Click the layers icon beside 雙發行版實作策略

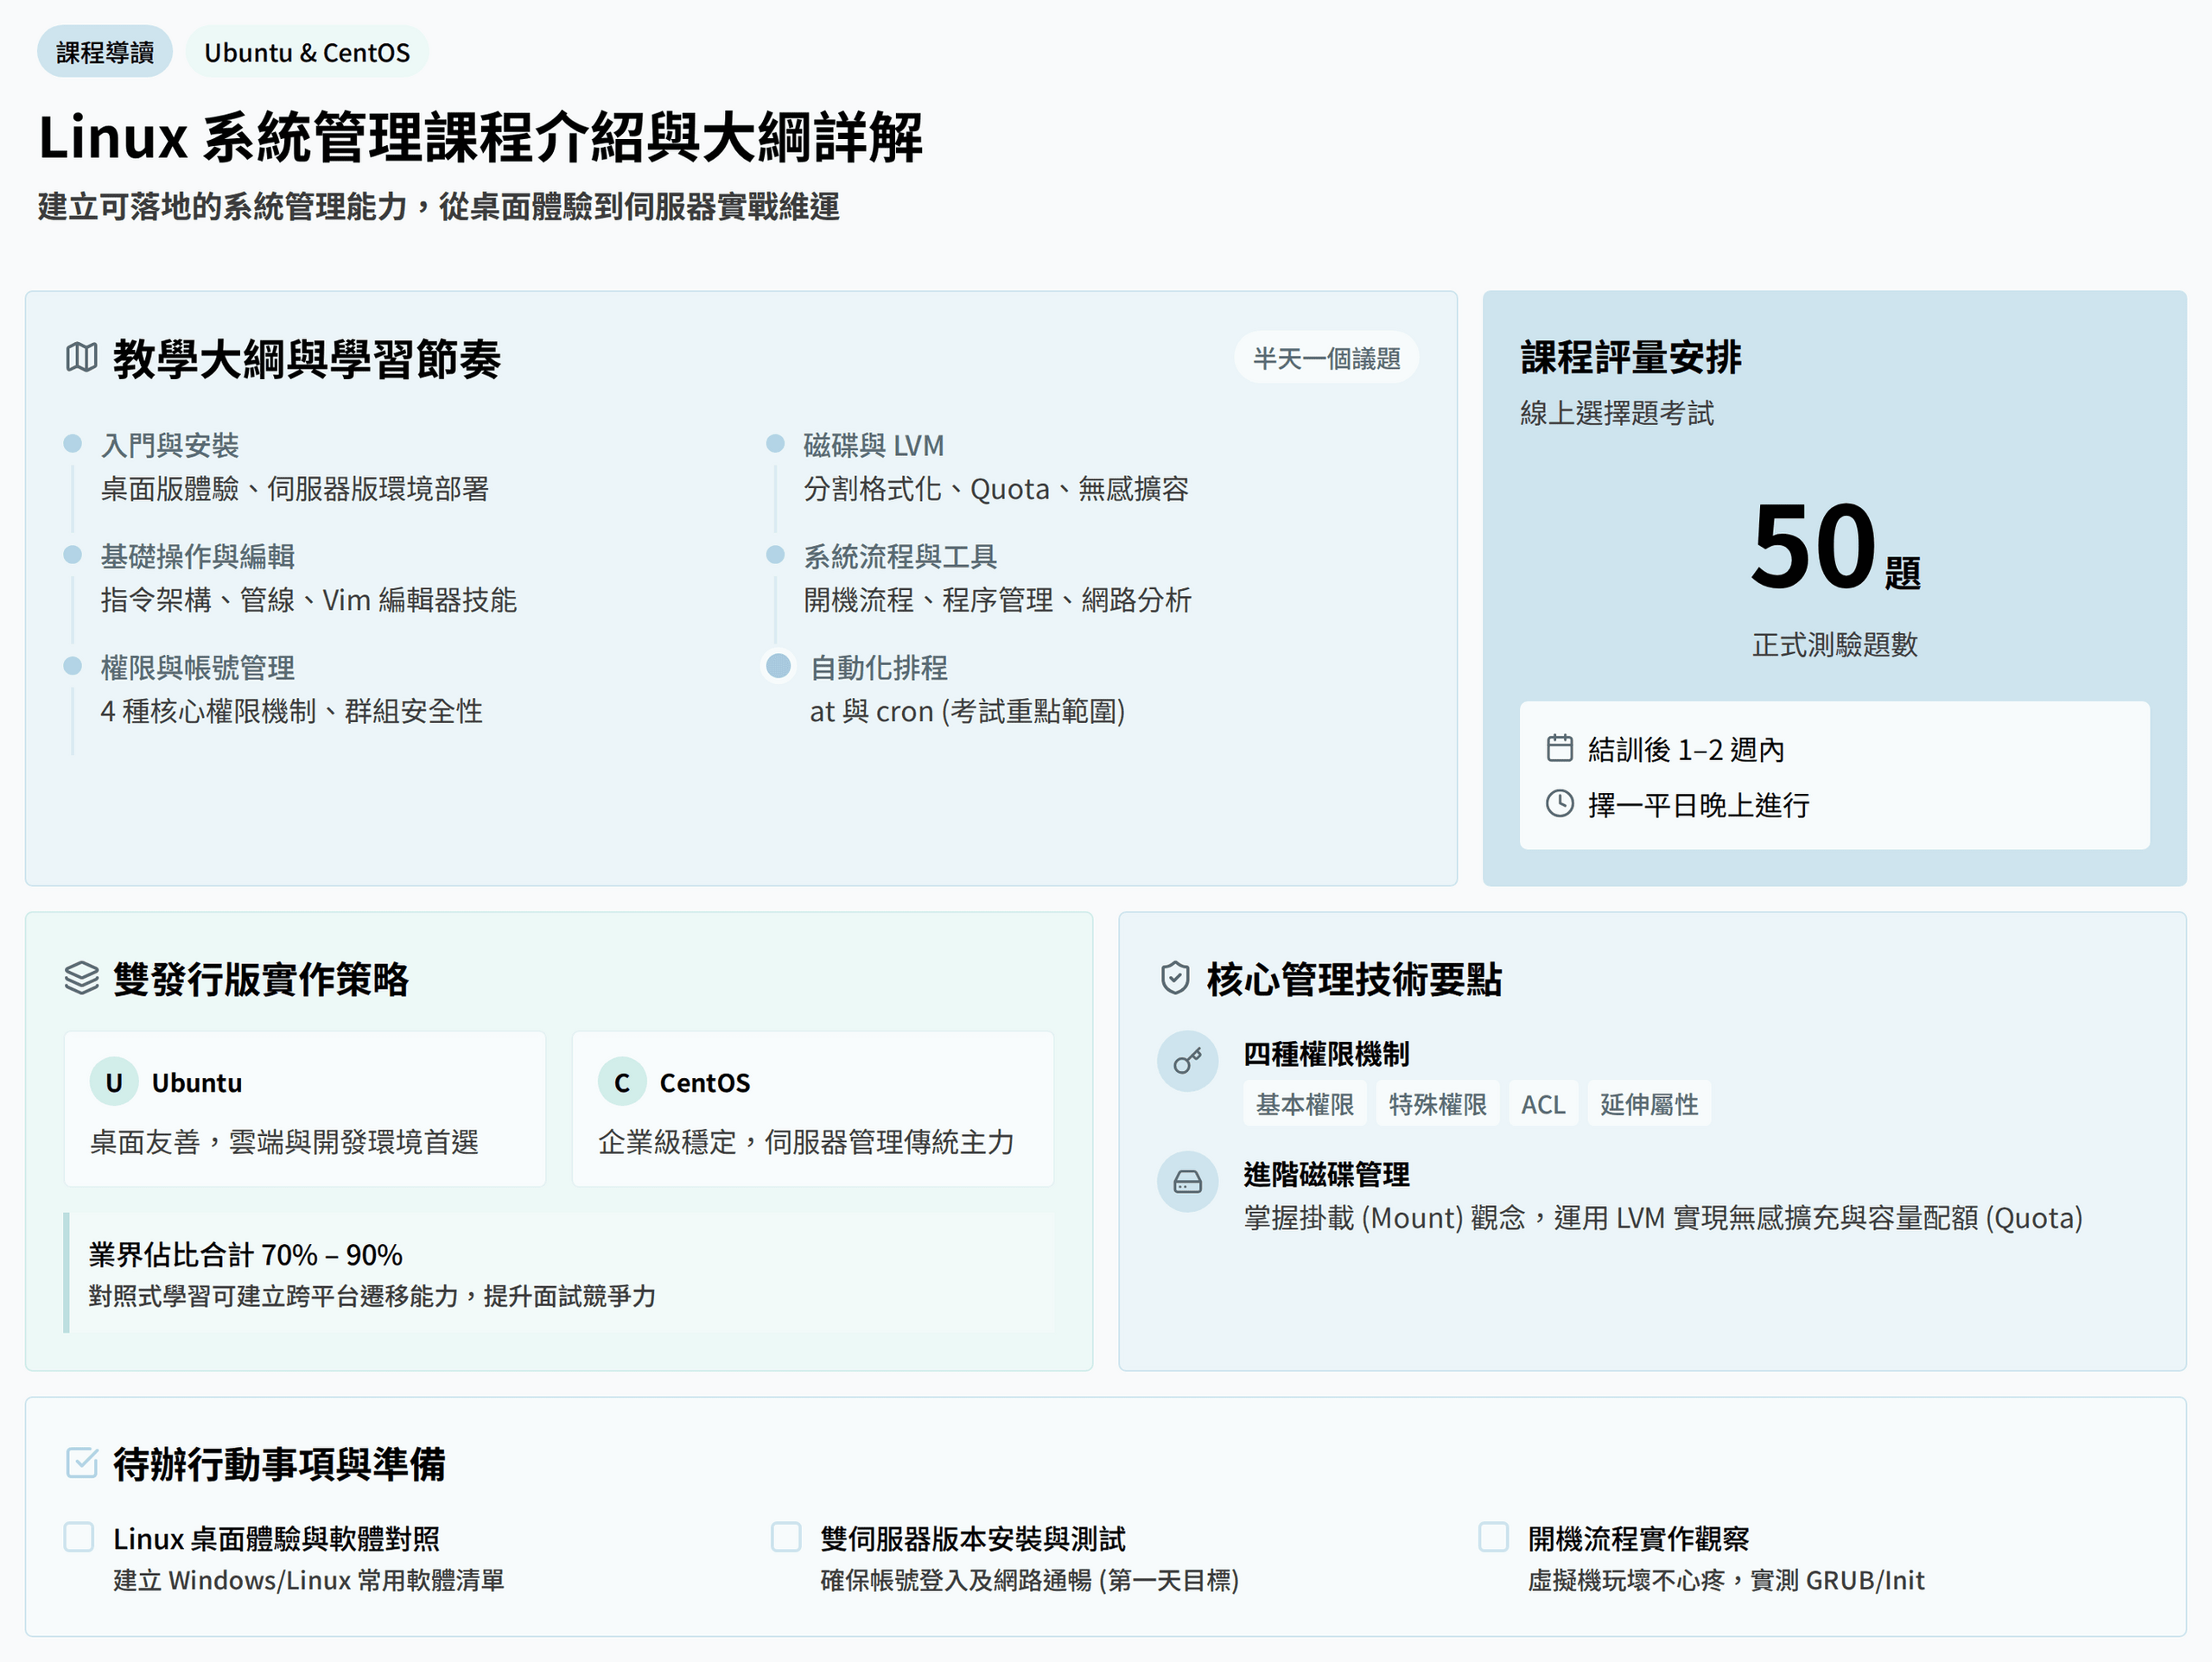pos(81,978)
